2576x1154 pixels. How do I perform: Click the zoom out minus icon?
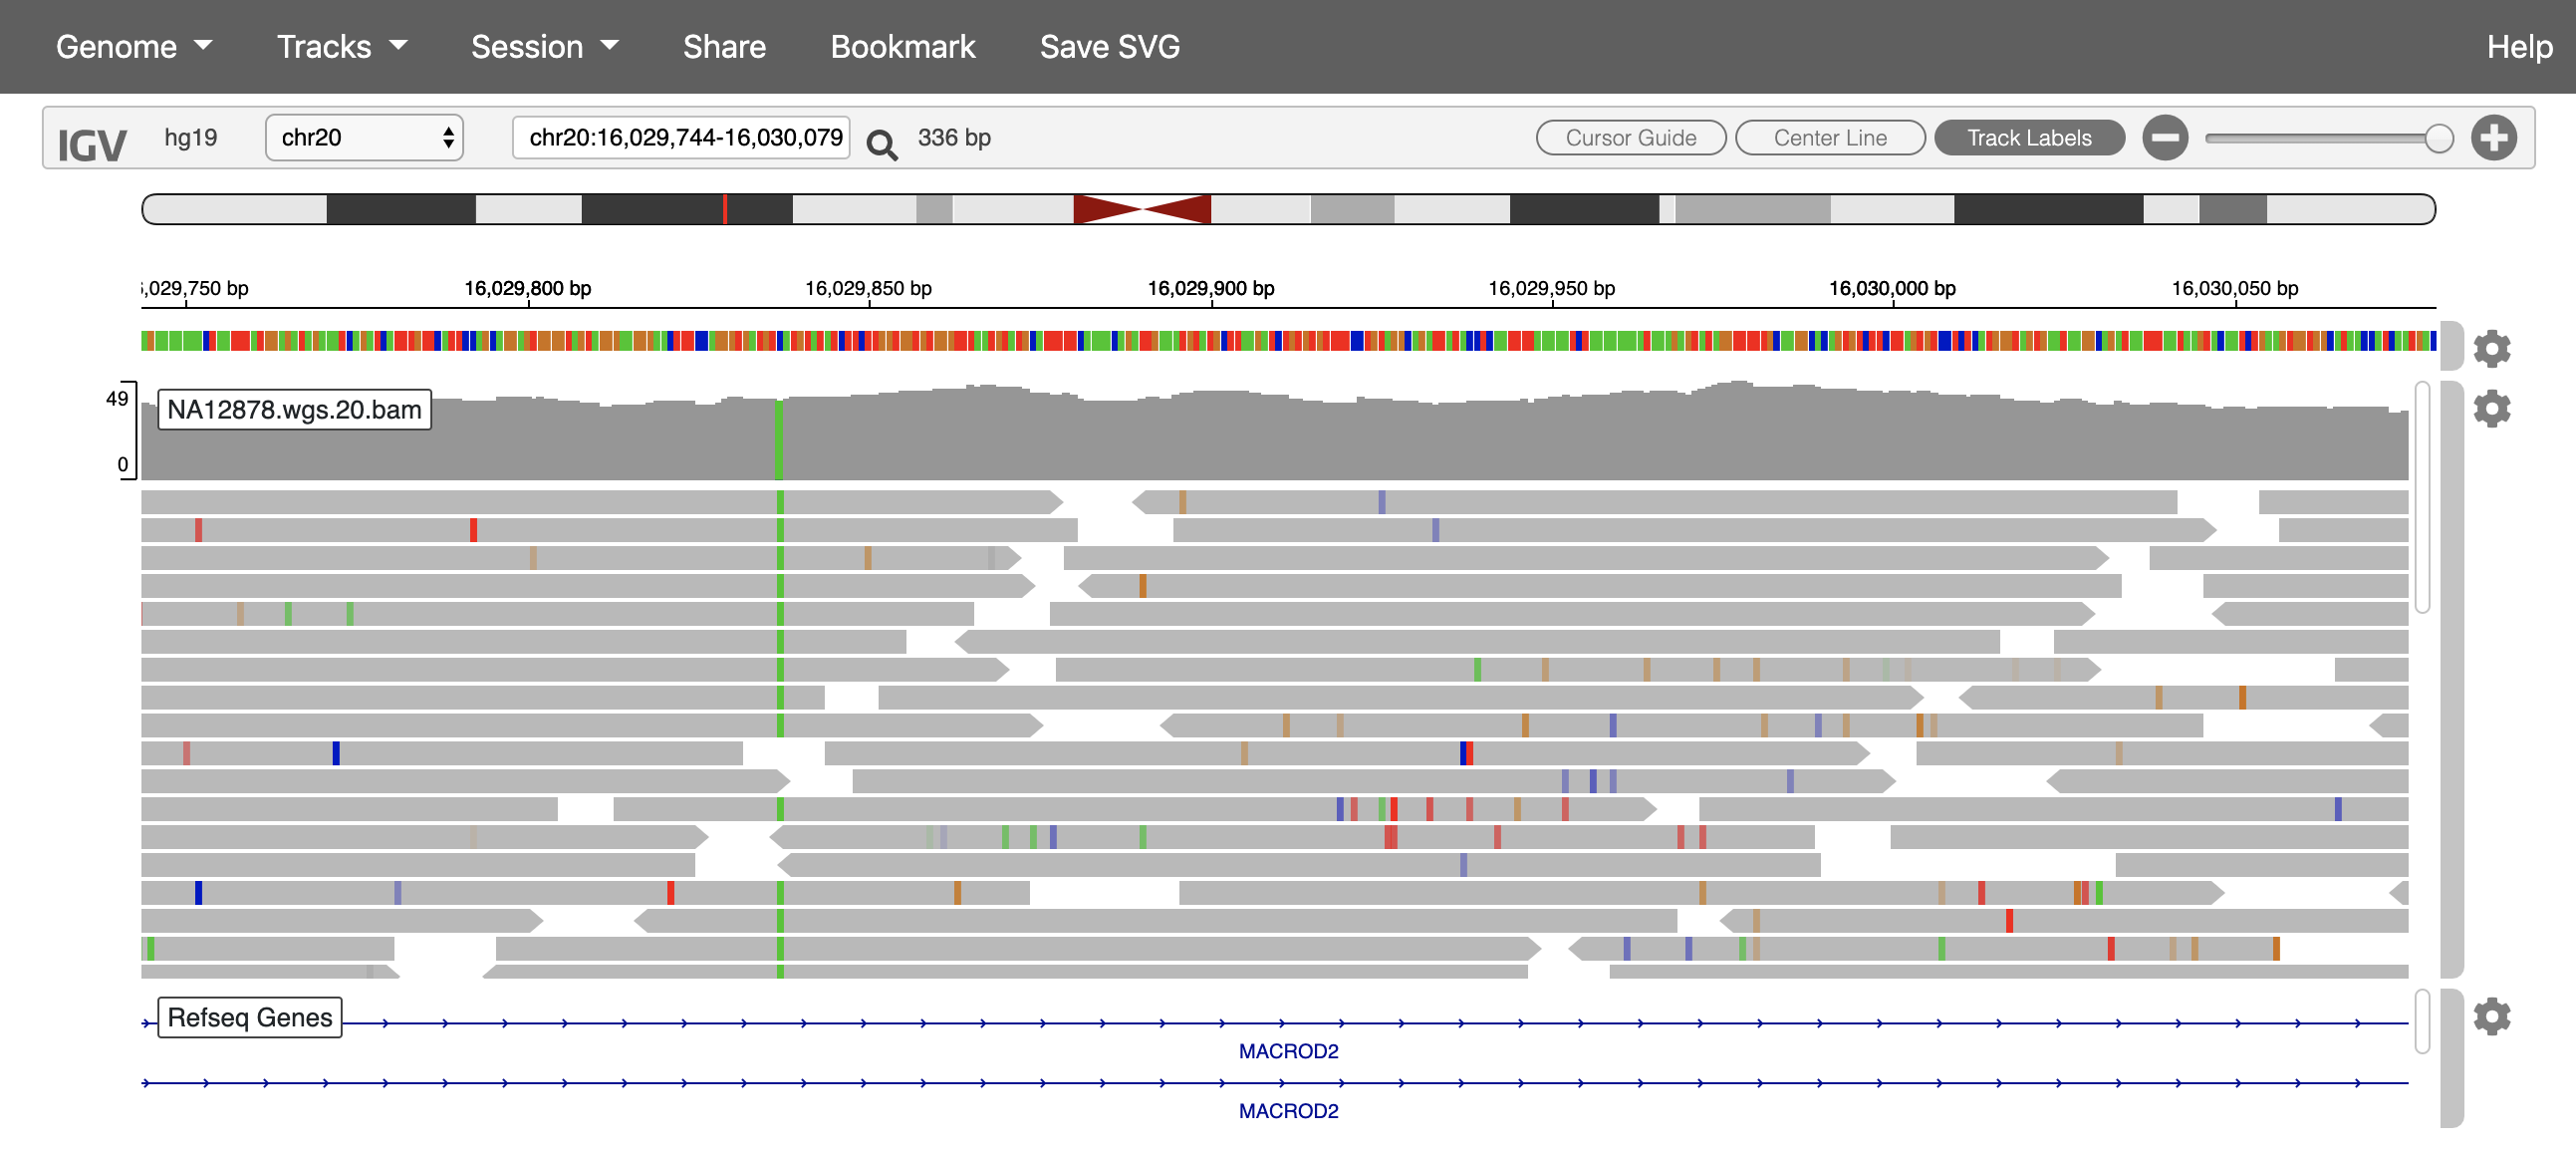point(2165,138)
